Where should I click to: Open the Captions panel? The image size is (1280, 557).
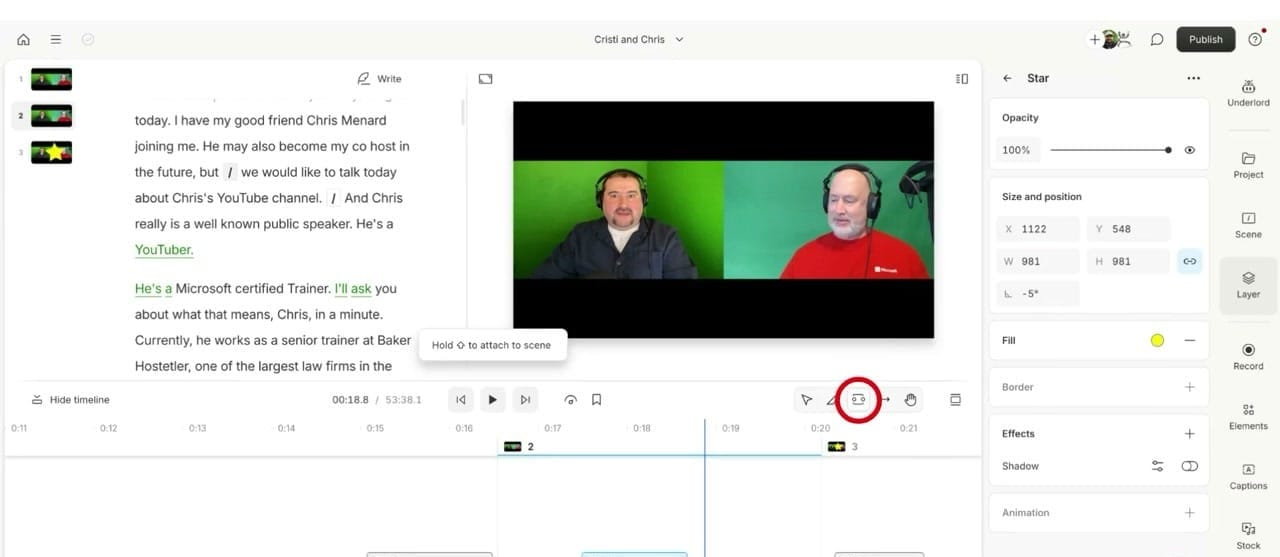(x=1248, y=476)
